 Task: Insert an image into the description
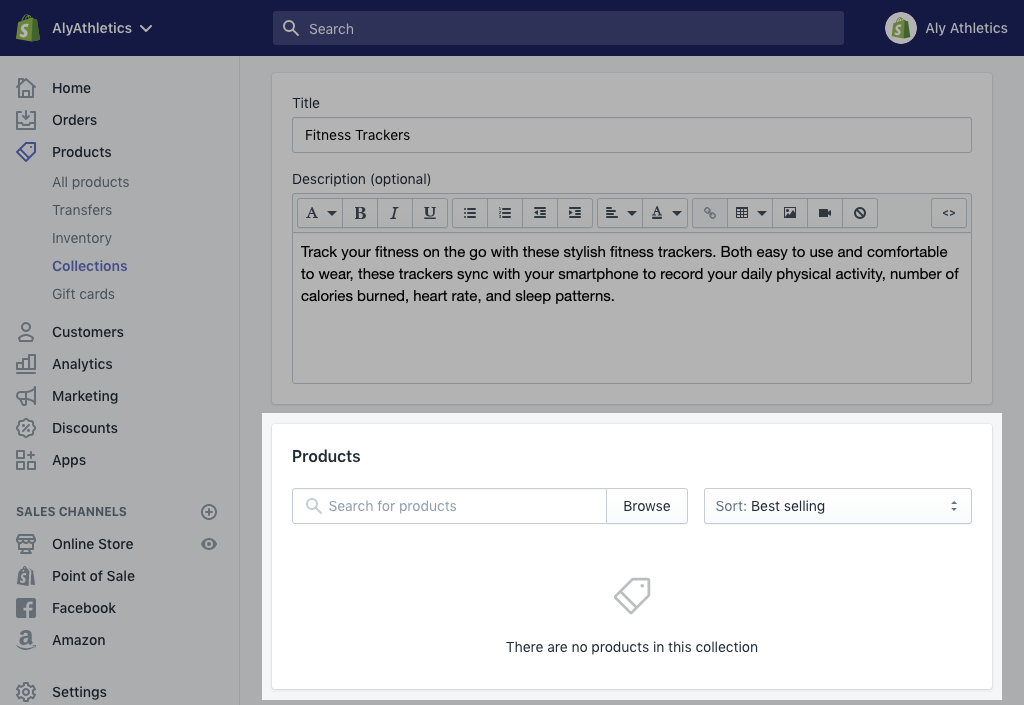(790, 213)
